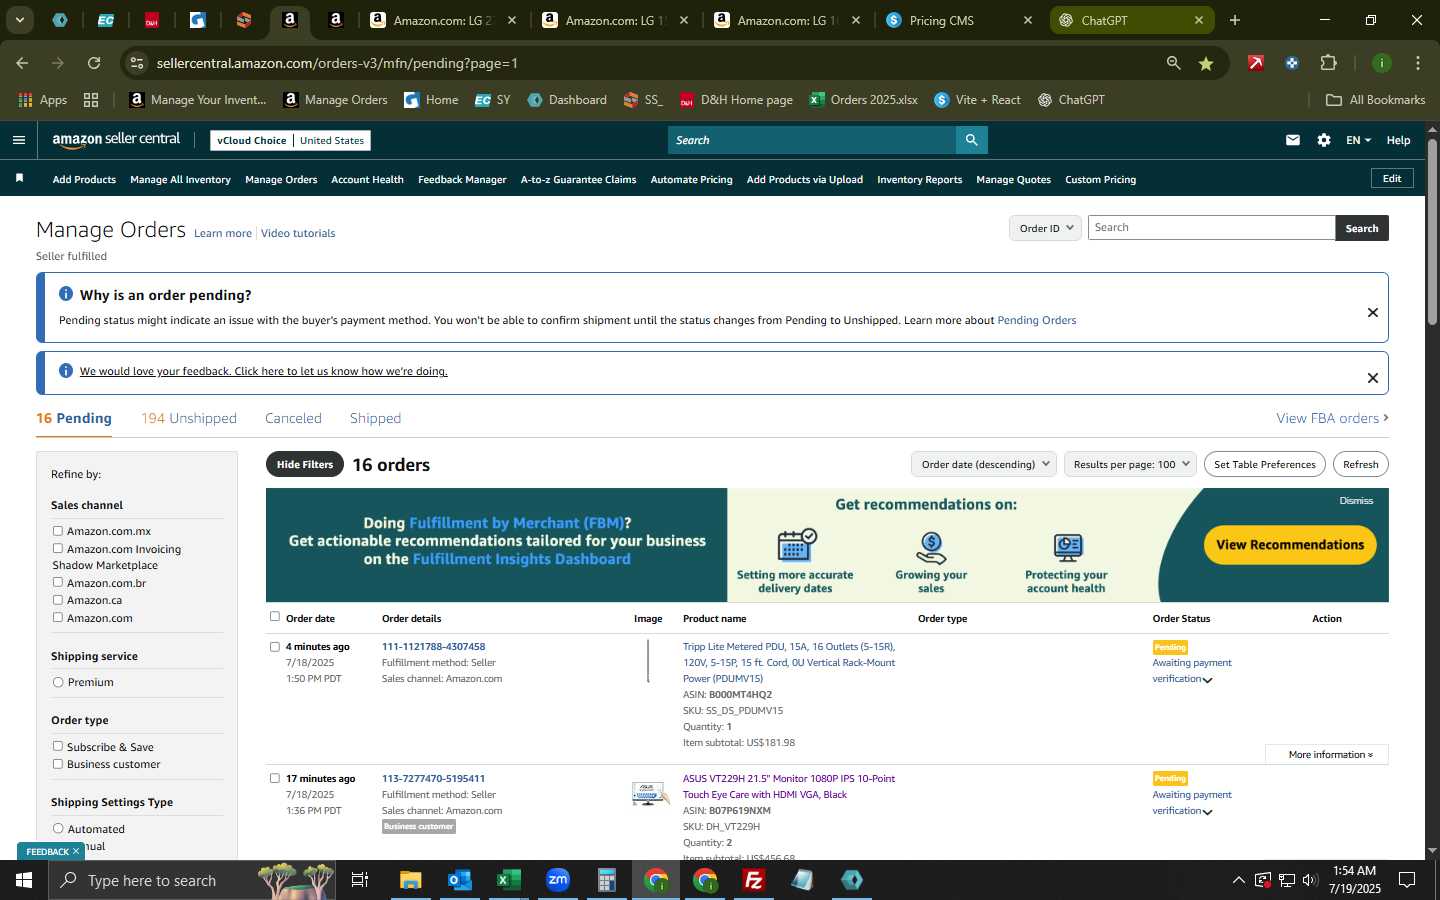Open the EN language dropdown

click(1358, 140)
